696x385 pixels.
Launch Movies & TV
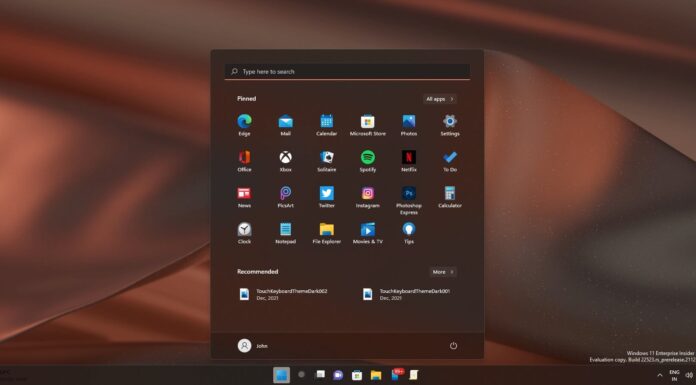coord(368,233)
